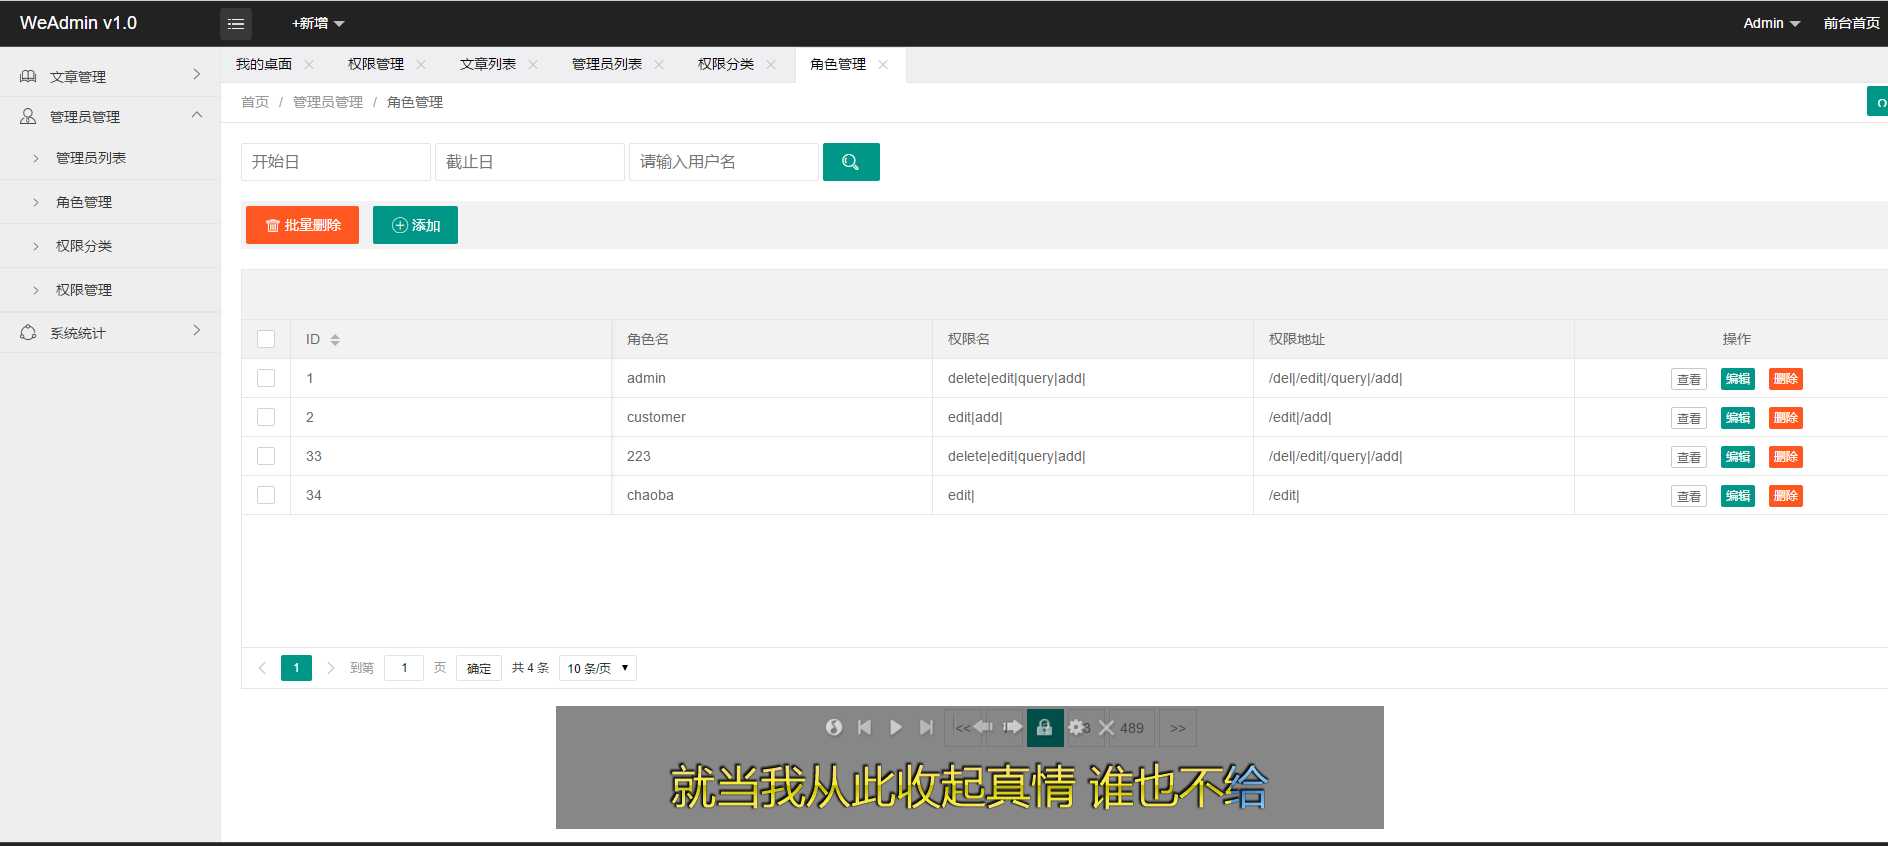Switch to the 管理员列表 tab

(x=607, y=64)
